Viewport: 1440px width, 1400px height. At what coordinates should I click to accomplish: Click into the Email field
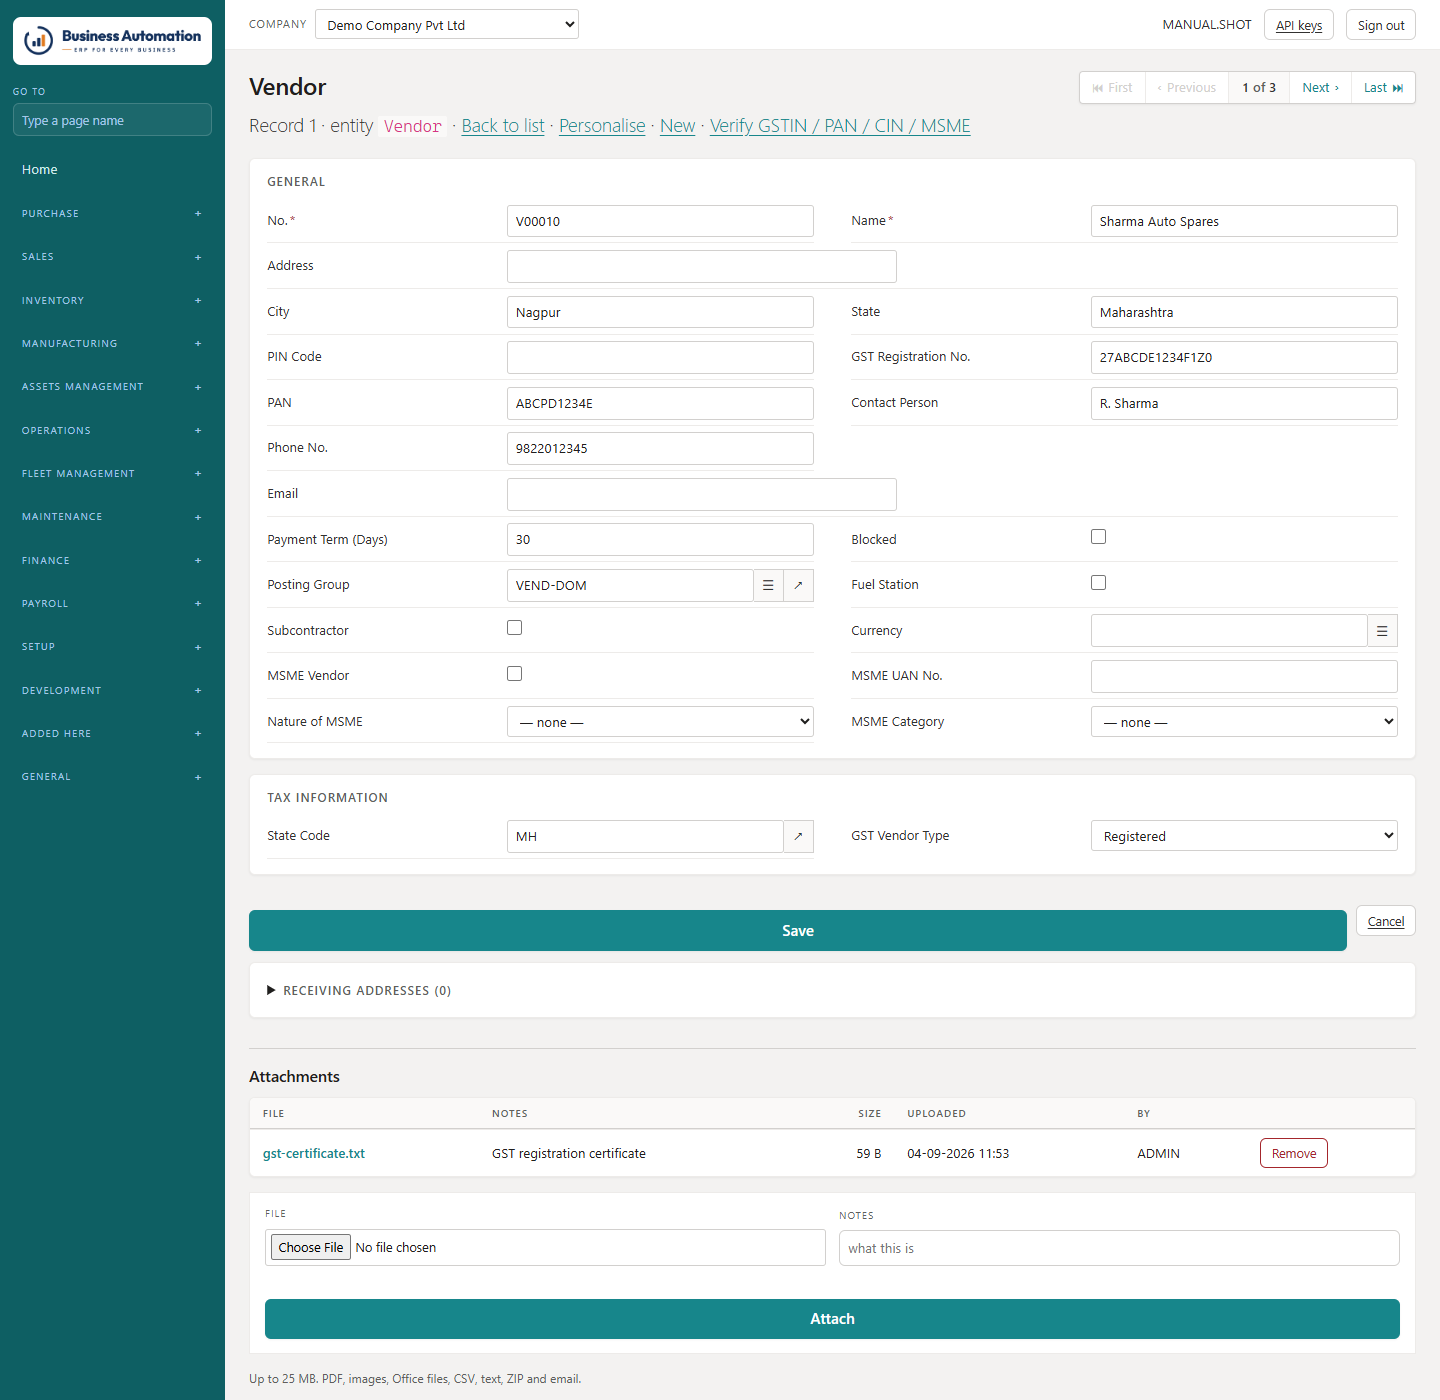pos(702,494)
